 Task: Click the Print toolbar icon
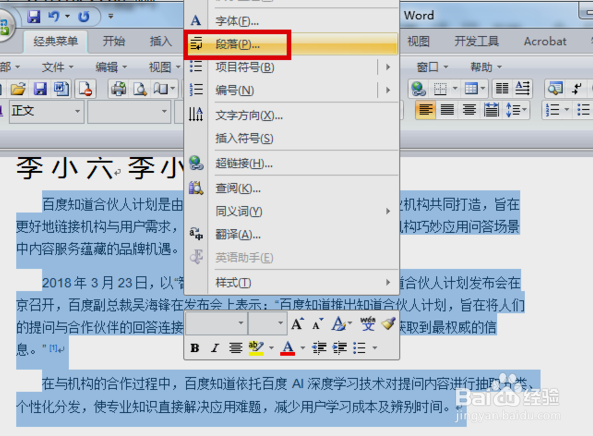tap(118, 89)
